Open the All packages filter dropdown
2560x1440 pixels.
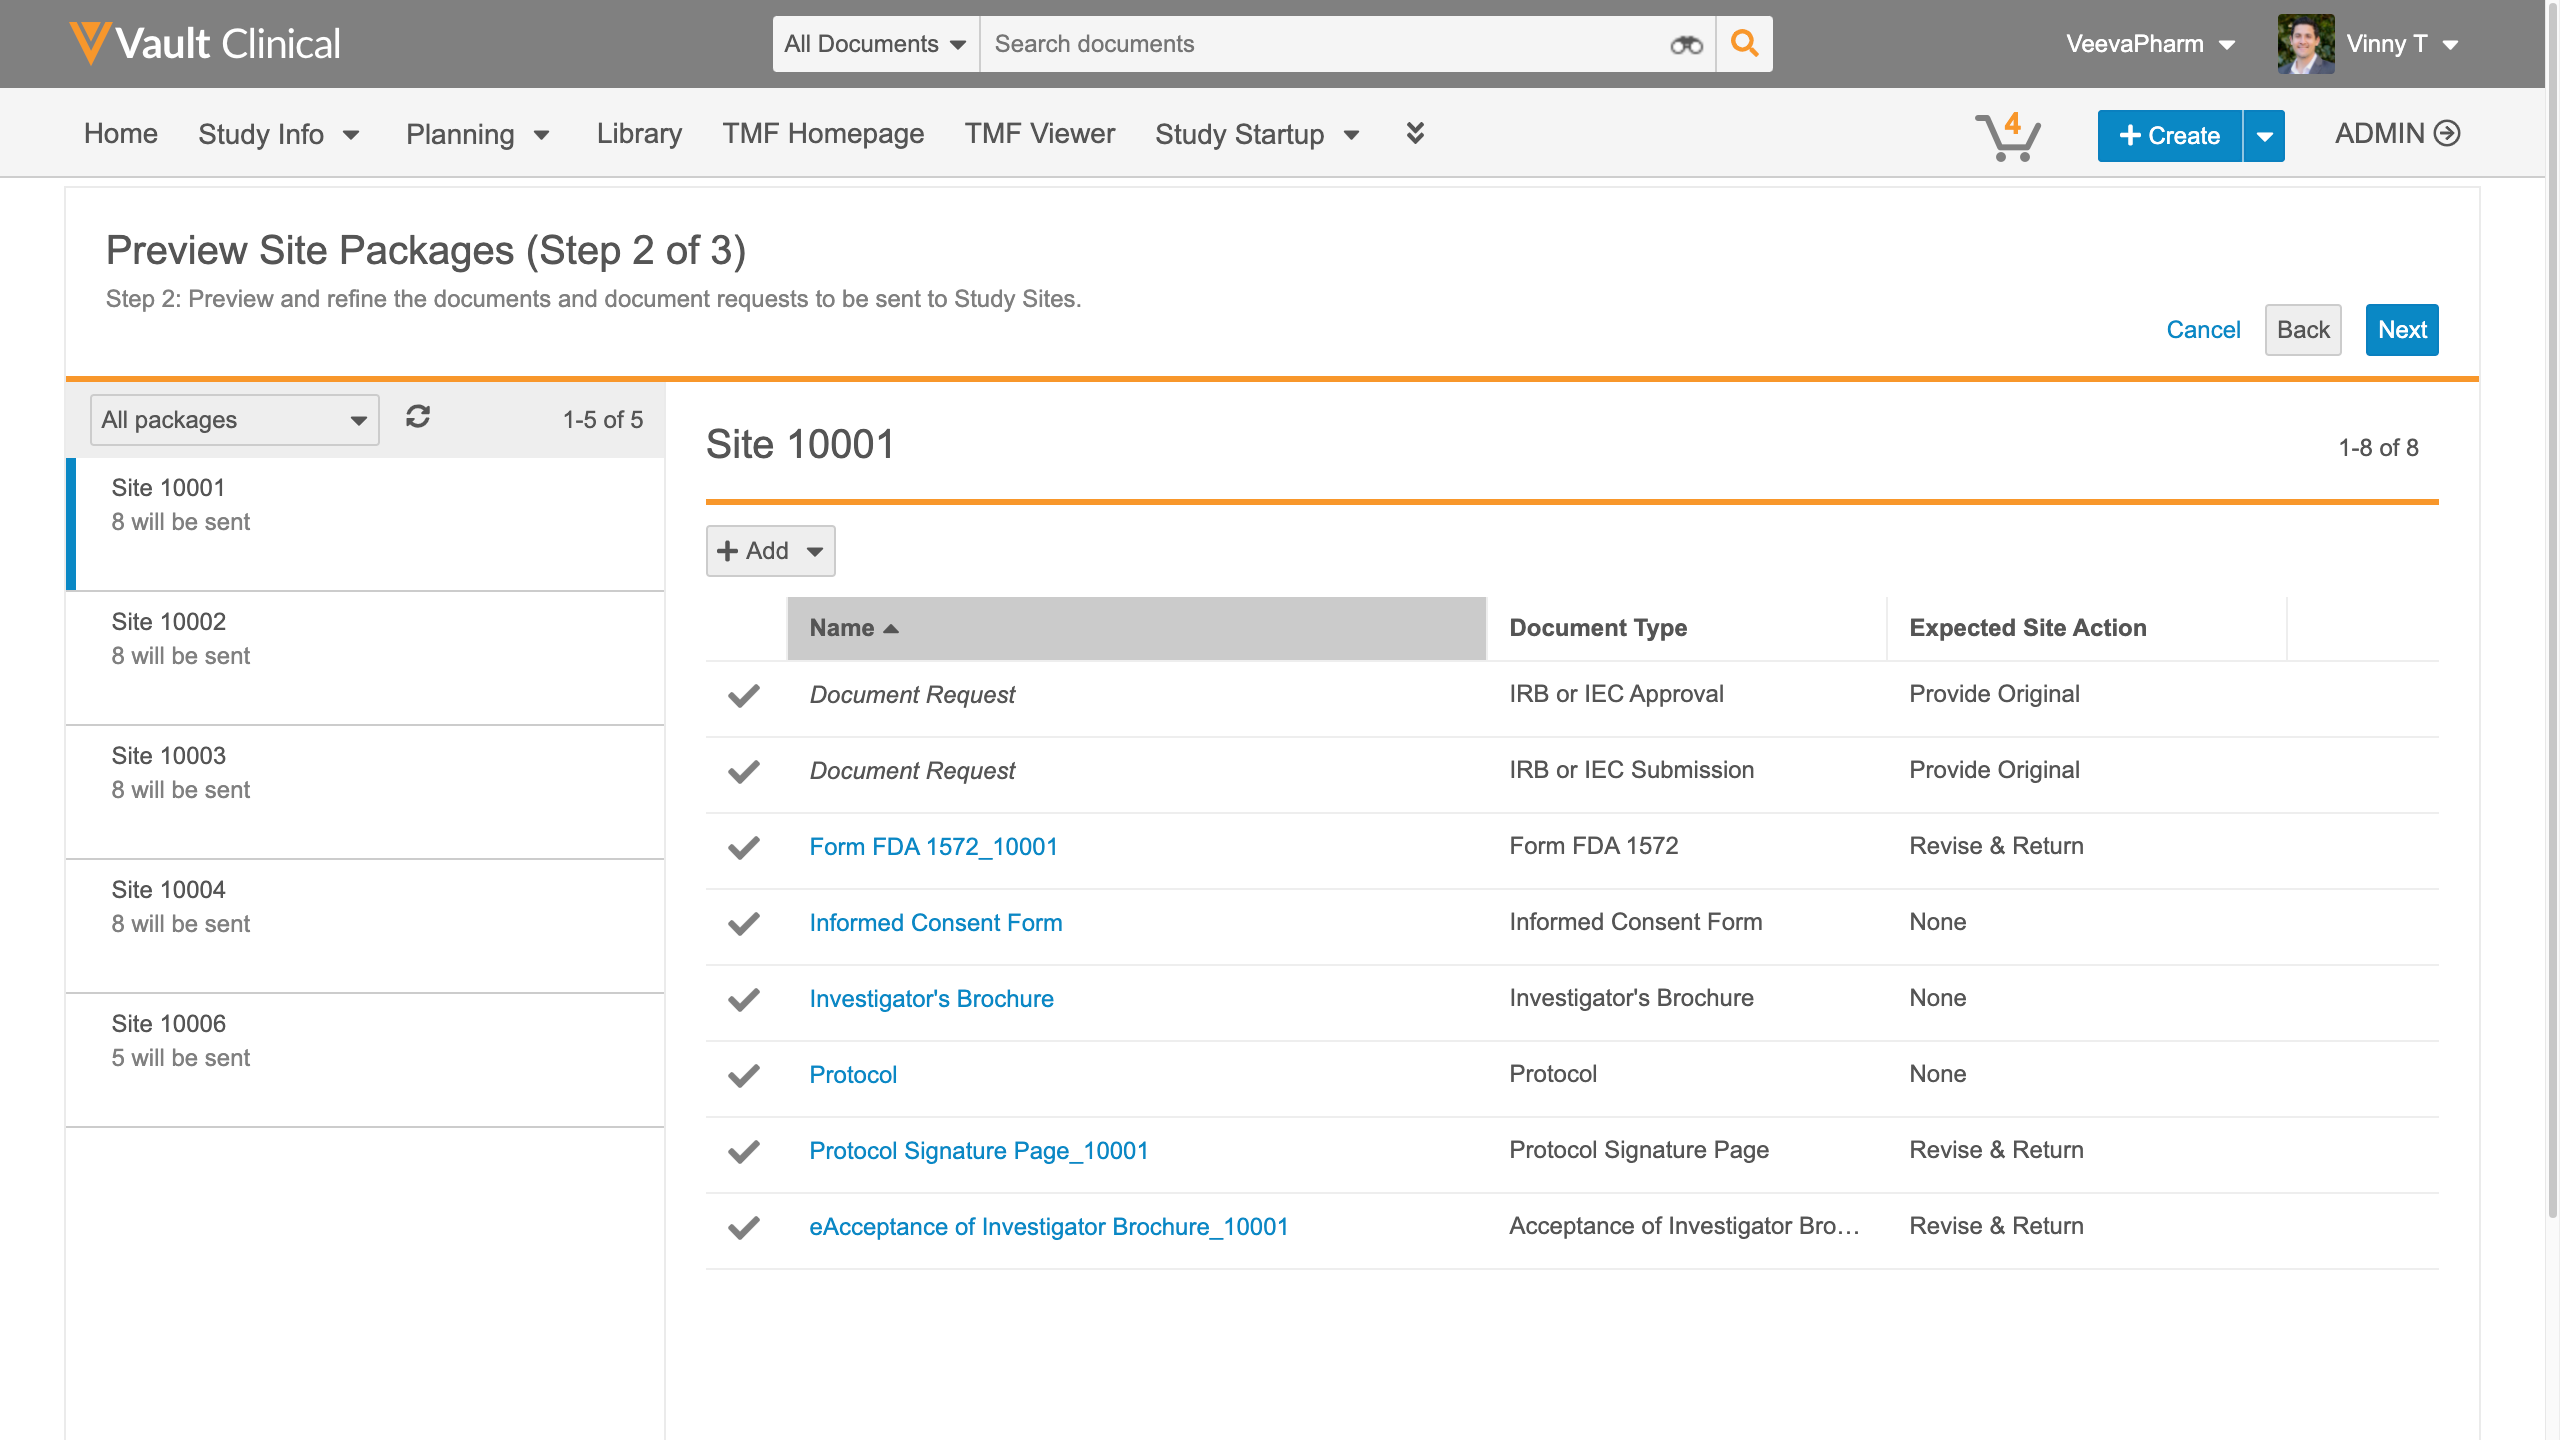[234, 420]
